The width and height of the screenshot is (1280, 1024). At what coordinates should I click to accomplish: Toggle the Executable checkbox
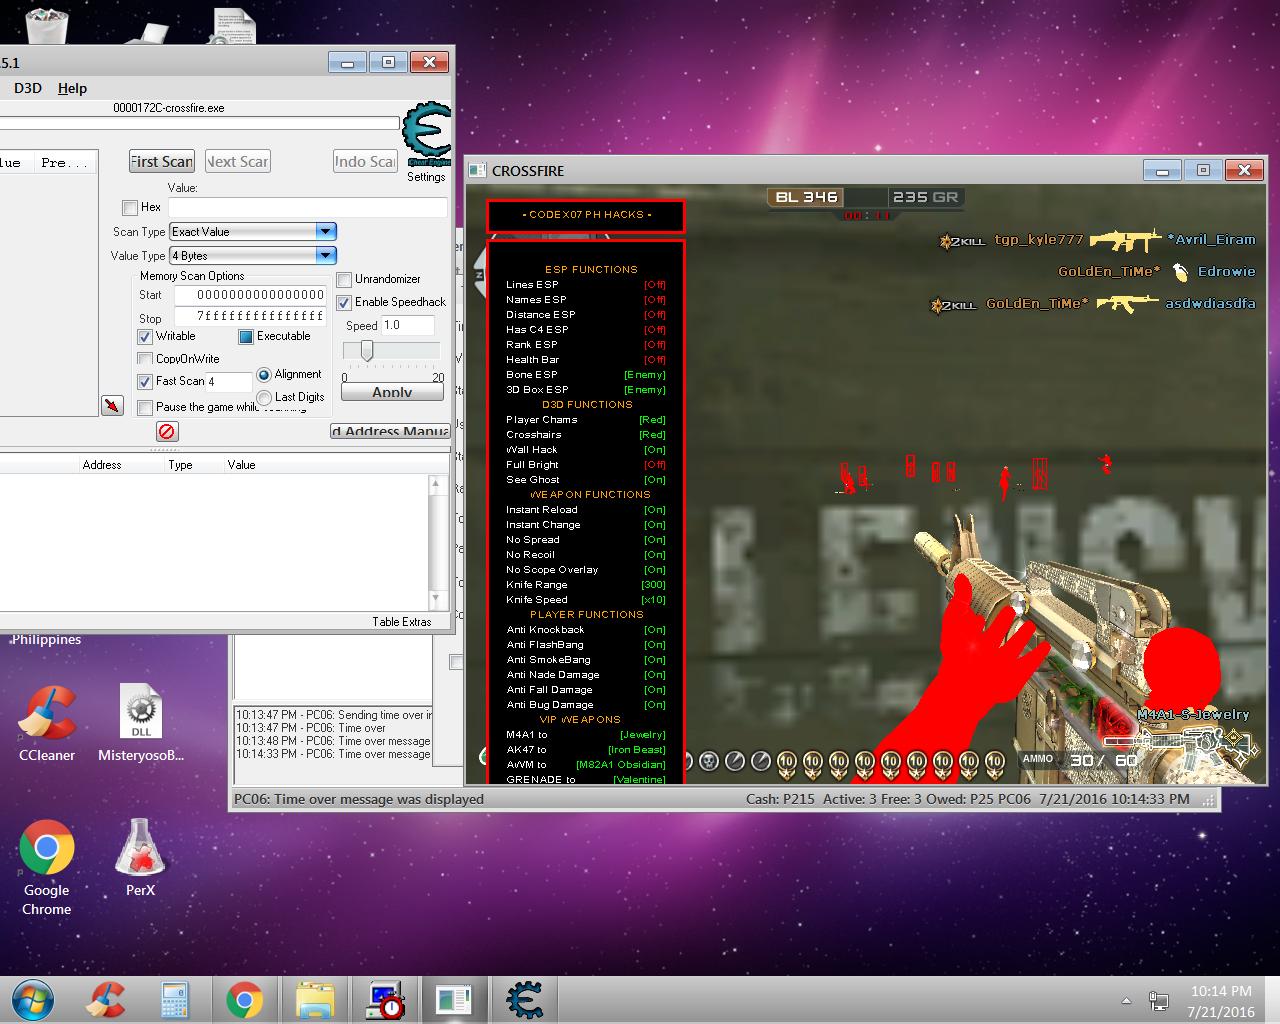246,337
